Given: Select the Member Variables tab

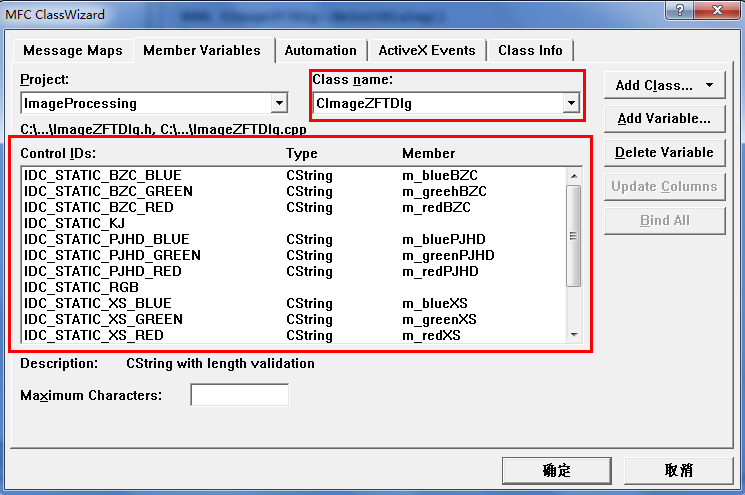Looking at the screenshot, I should tap(202, 50).
